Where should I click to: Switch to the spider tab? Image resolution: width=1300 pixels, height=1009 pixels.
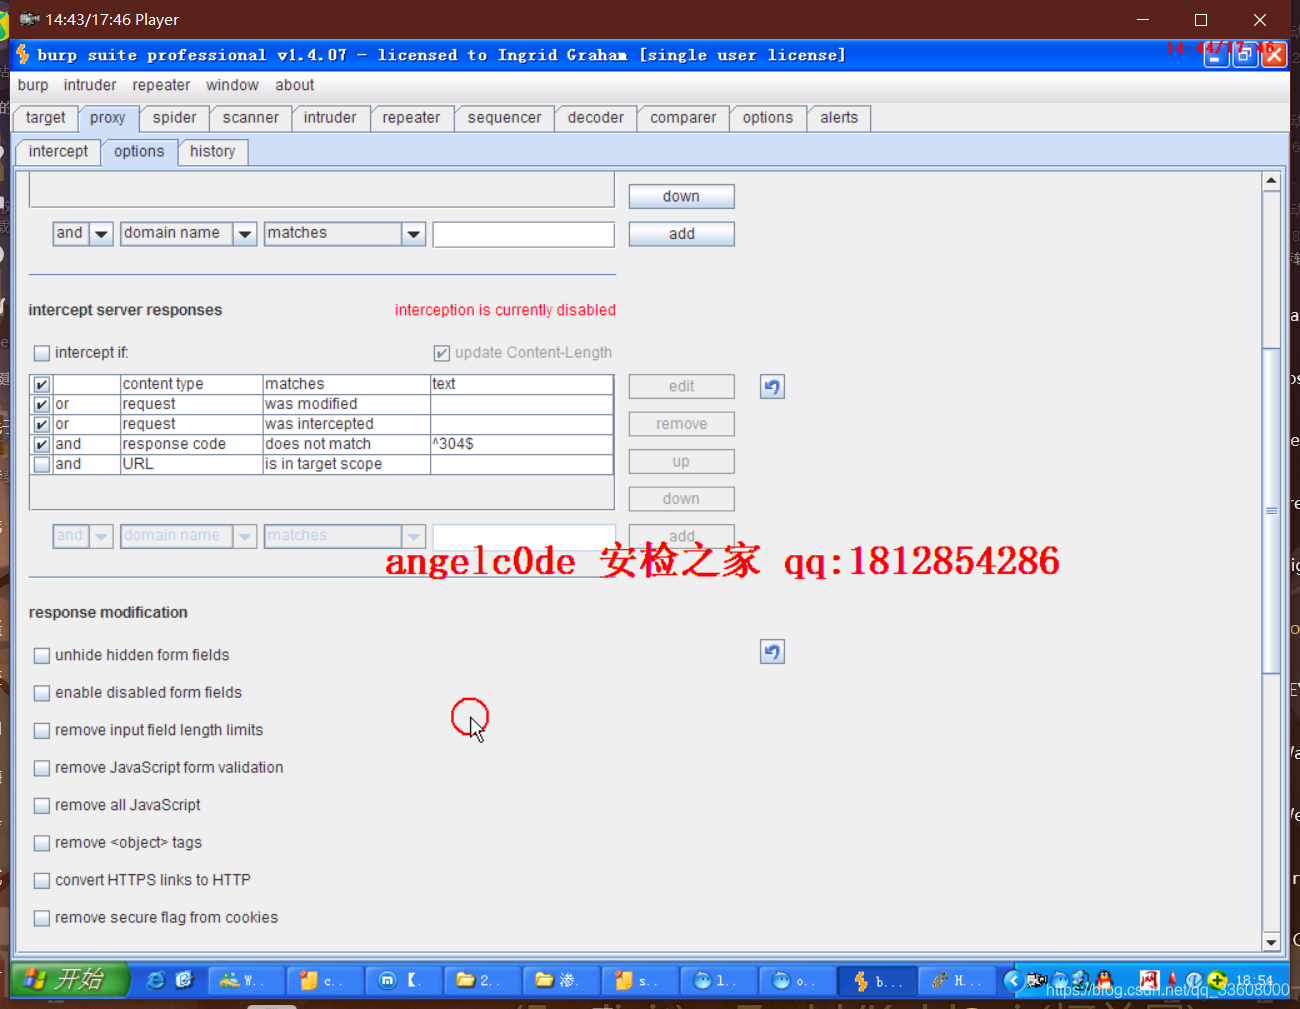click(175, 118)
